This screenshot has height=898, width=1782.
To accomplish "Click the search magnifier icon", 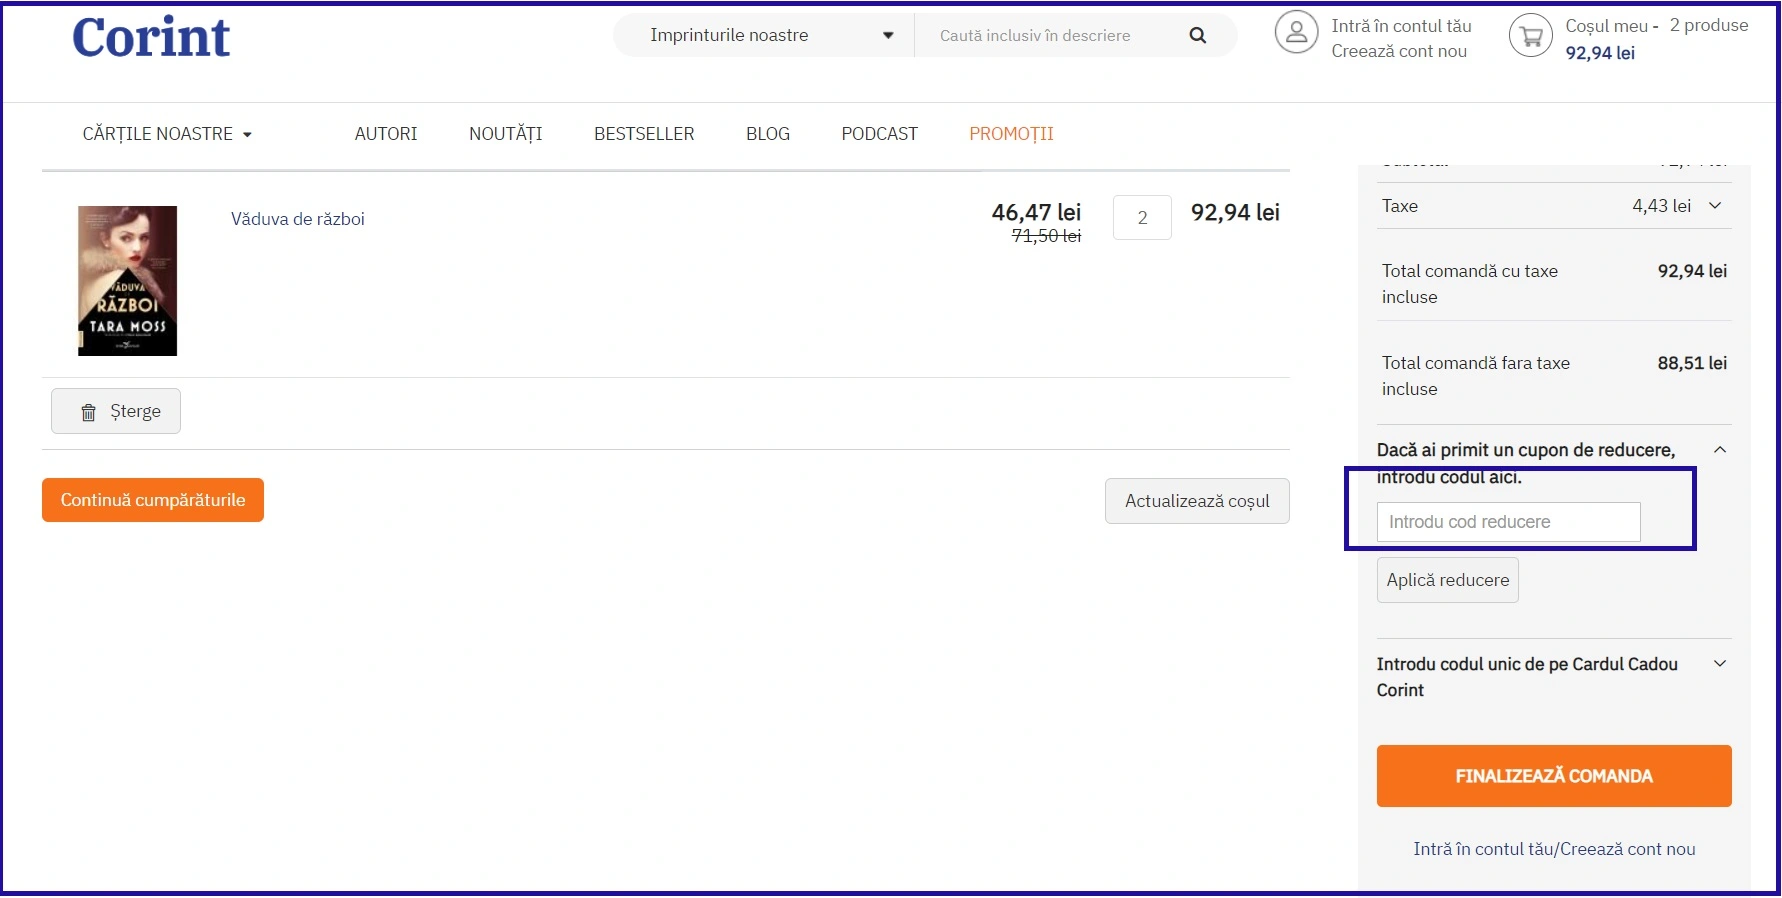I will pos(1197,36).
